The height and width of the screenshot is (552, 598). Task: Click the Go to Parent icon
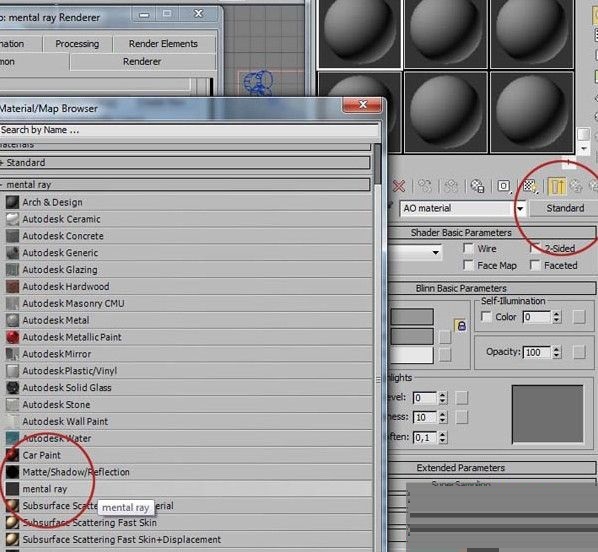tap(576, 186)
